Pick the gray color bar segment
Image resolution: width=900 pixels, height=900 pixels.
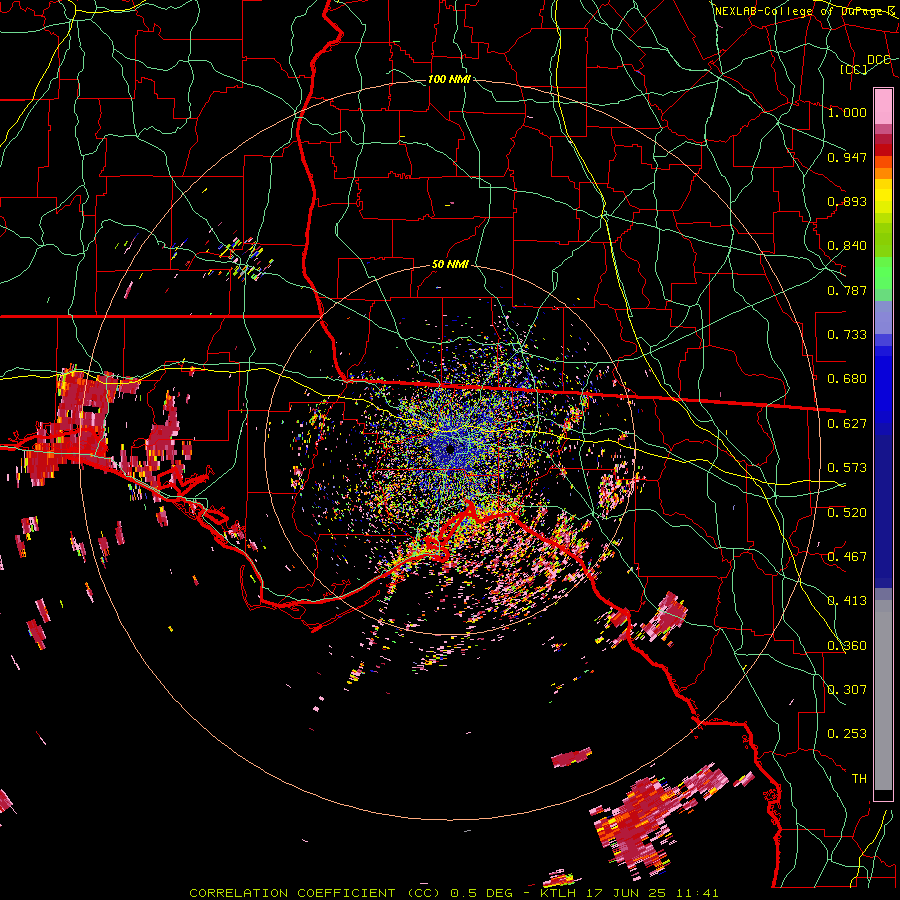883,695
